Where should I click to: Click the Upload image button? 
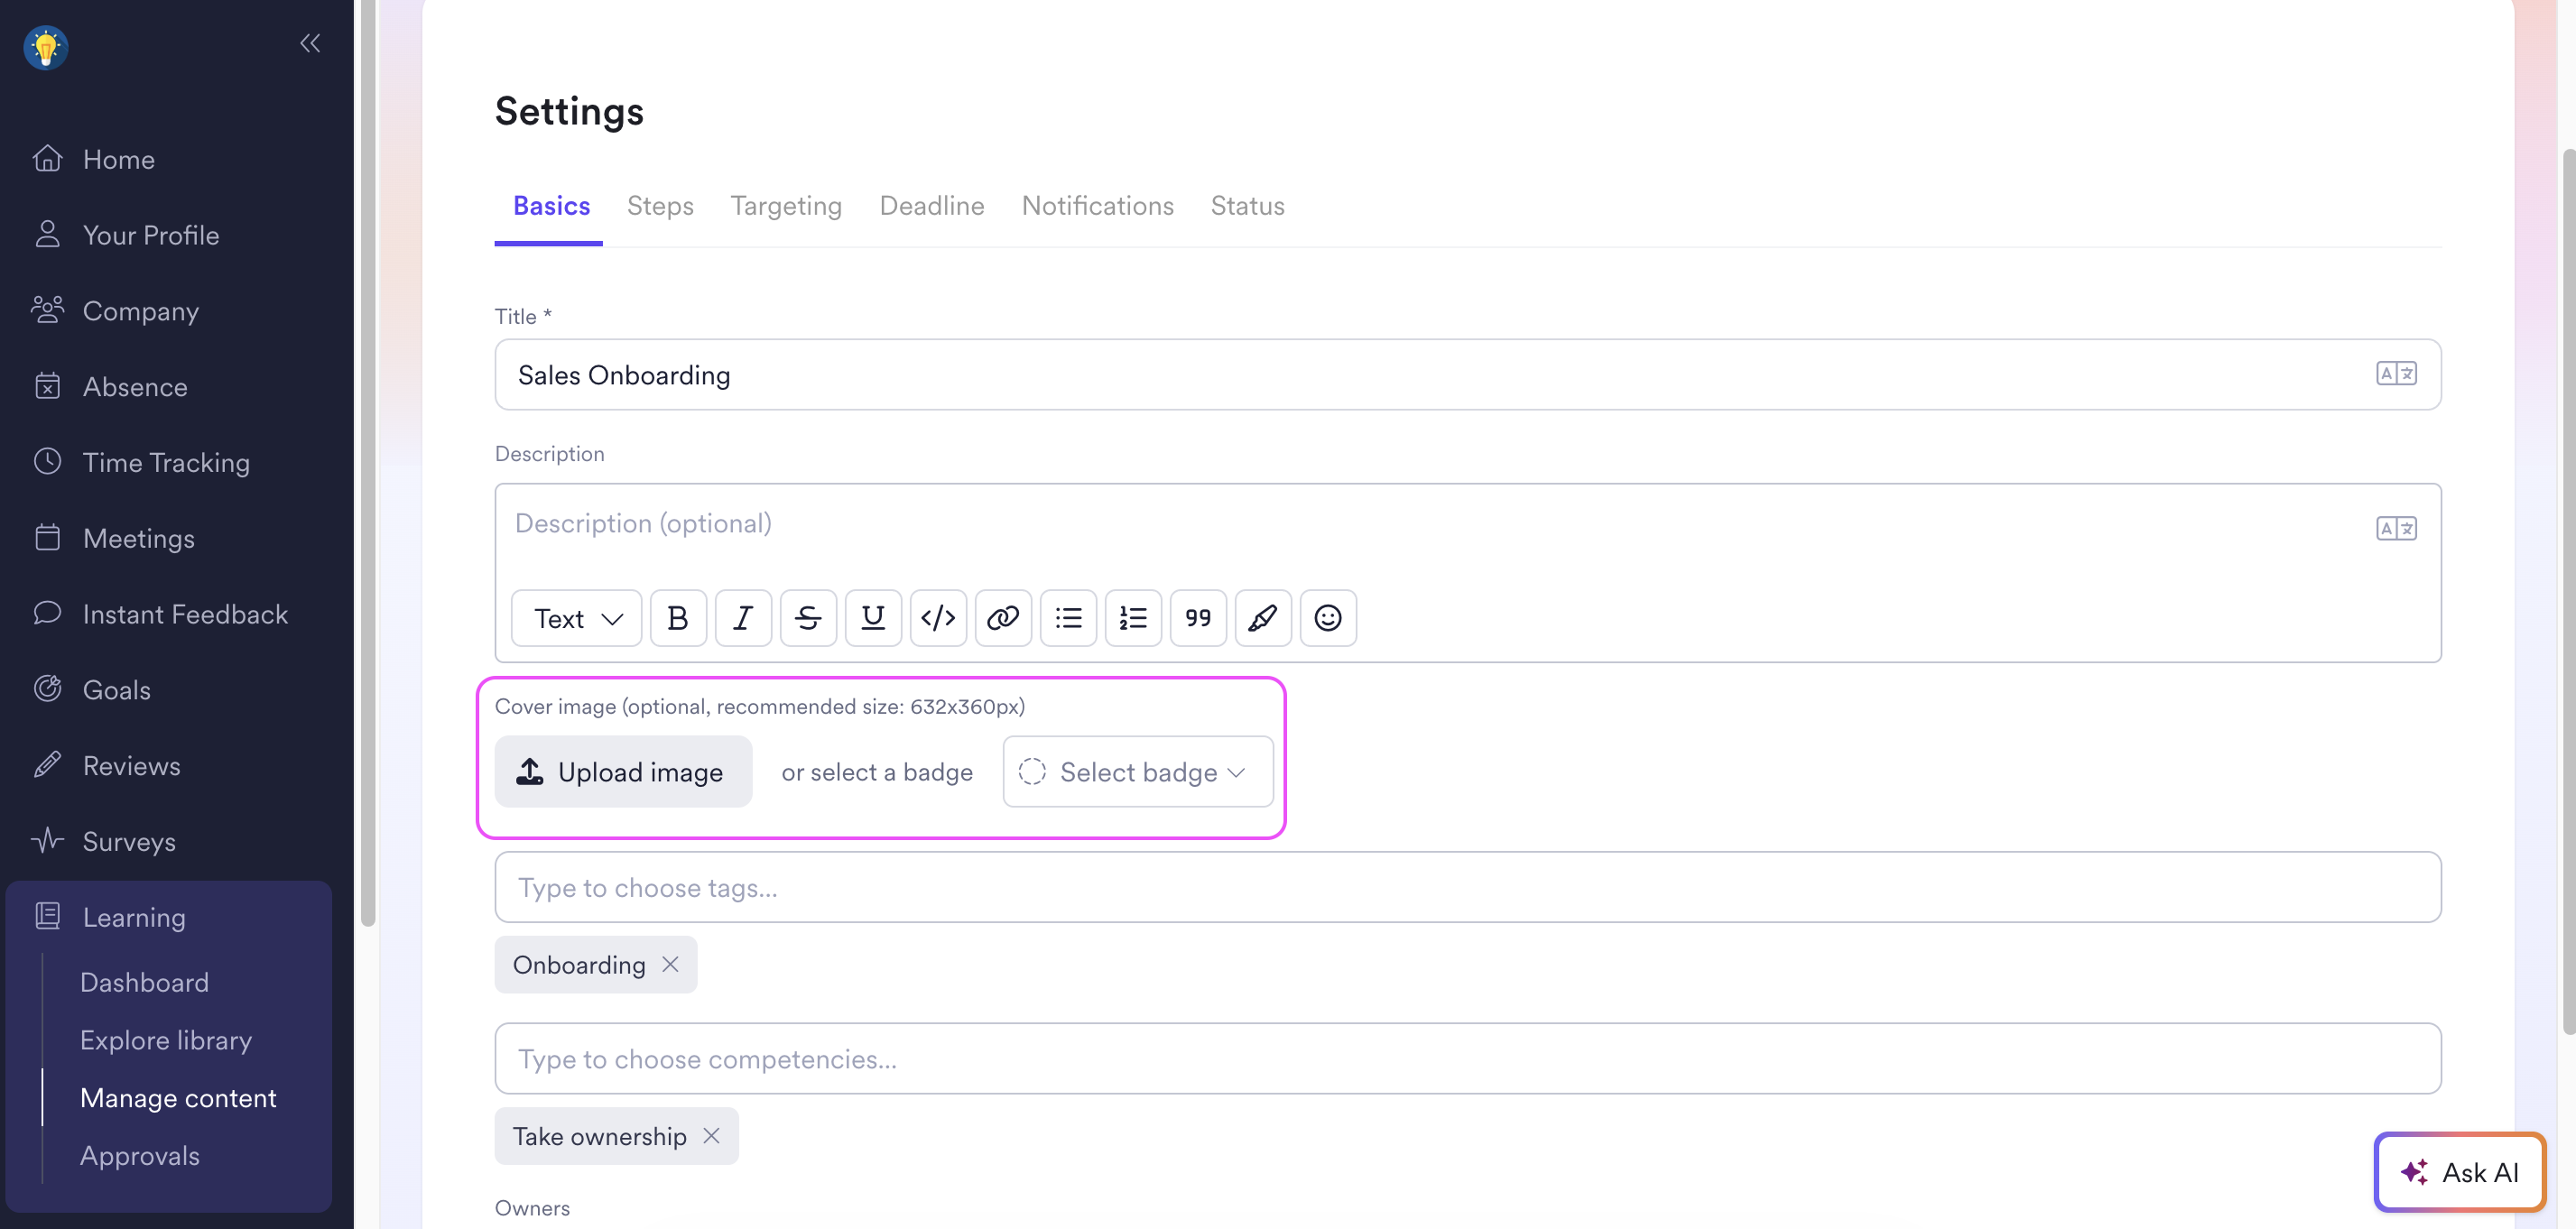(622, 772)
